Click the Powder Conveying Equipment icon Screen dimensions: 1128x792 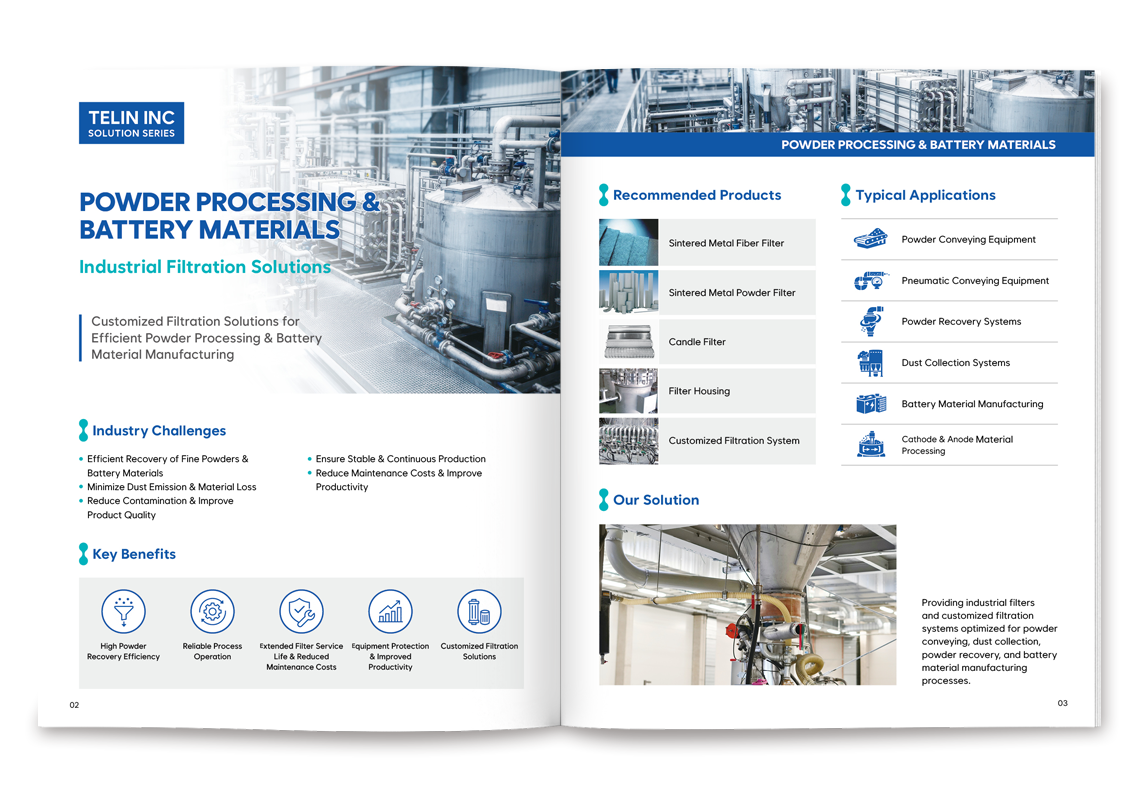pos(870,239)
